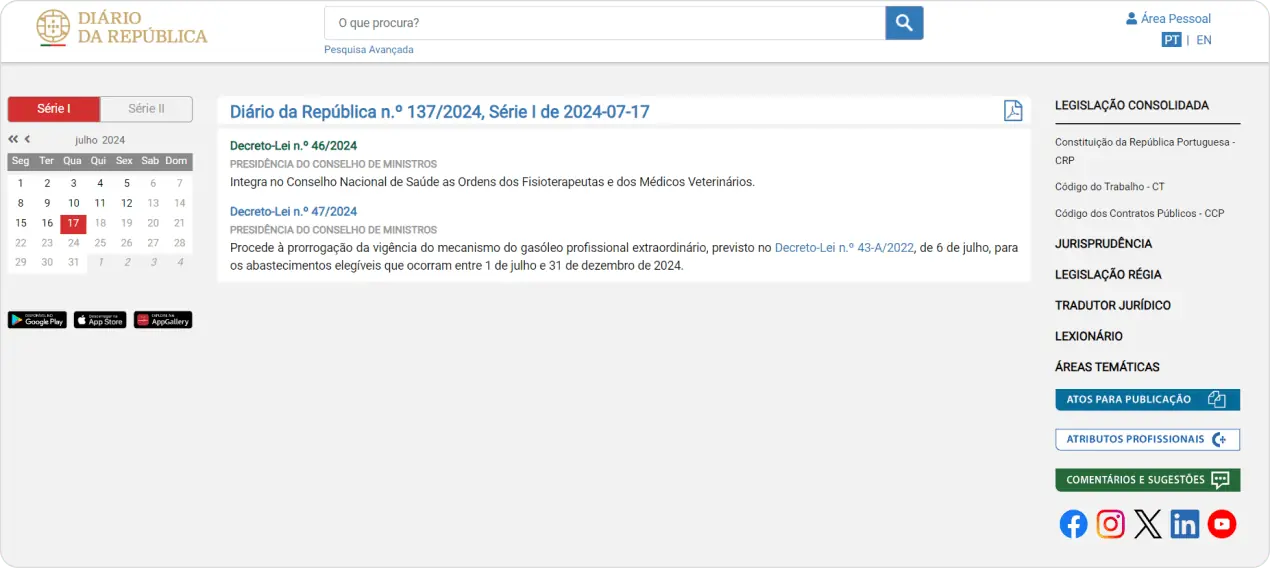This screenshot has height=568, width=1270.
Task: Click Atributos Profissionais button
Action: tap(1147, 440)
